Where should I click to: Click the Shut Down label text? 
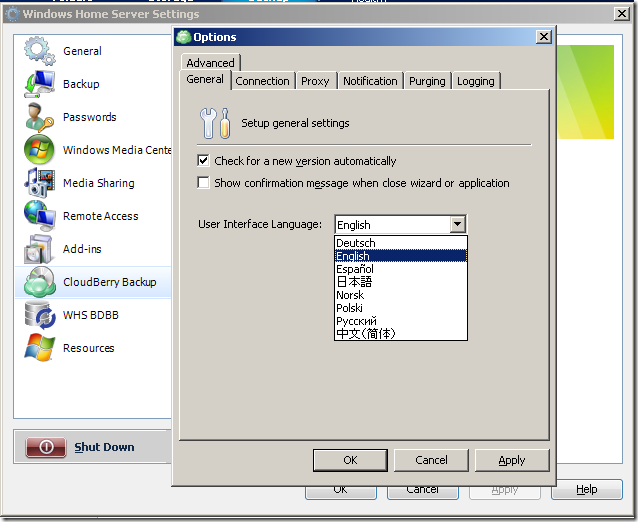(x=104, y=447)
